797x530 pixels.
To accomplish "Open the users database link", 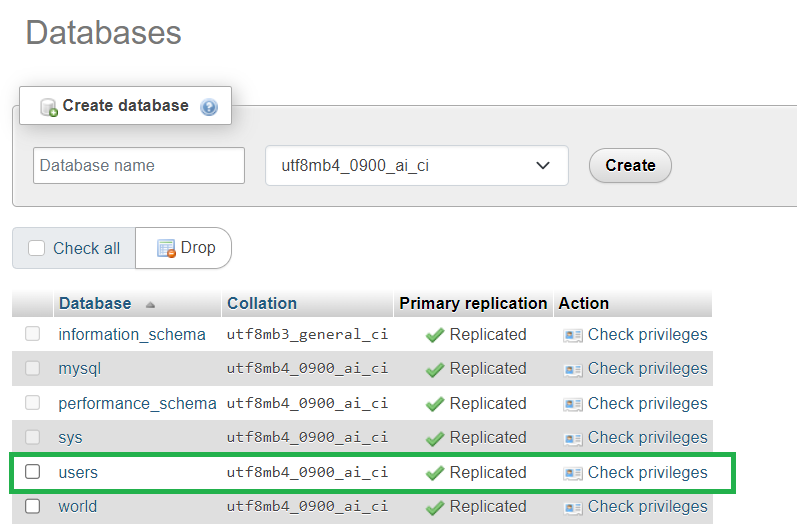I will click(78, 472).
